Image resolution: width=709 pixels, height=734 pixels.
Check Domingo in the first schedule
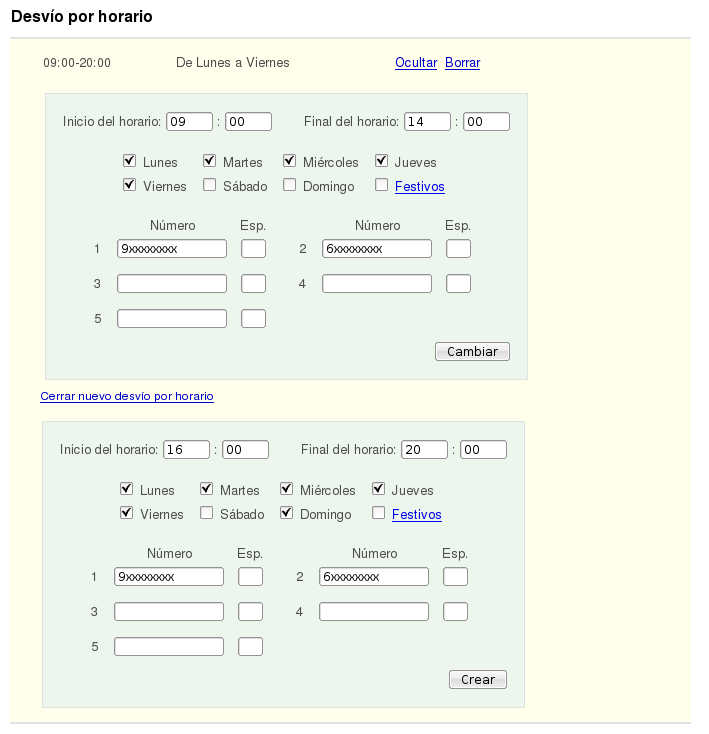click(x=289, y=185)
